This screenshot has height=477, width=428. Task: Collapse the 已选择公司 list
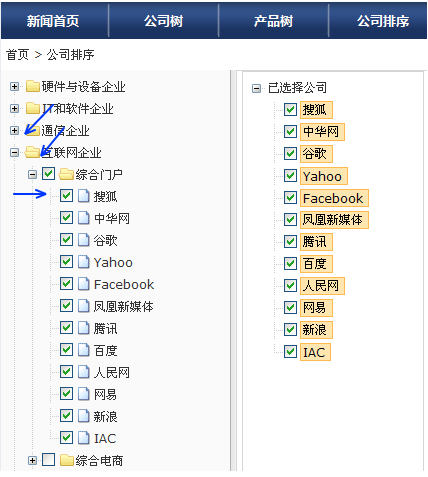click(256, 88)
